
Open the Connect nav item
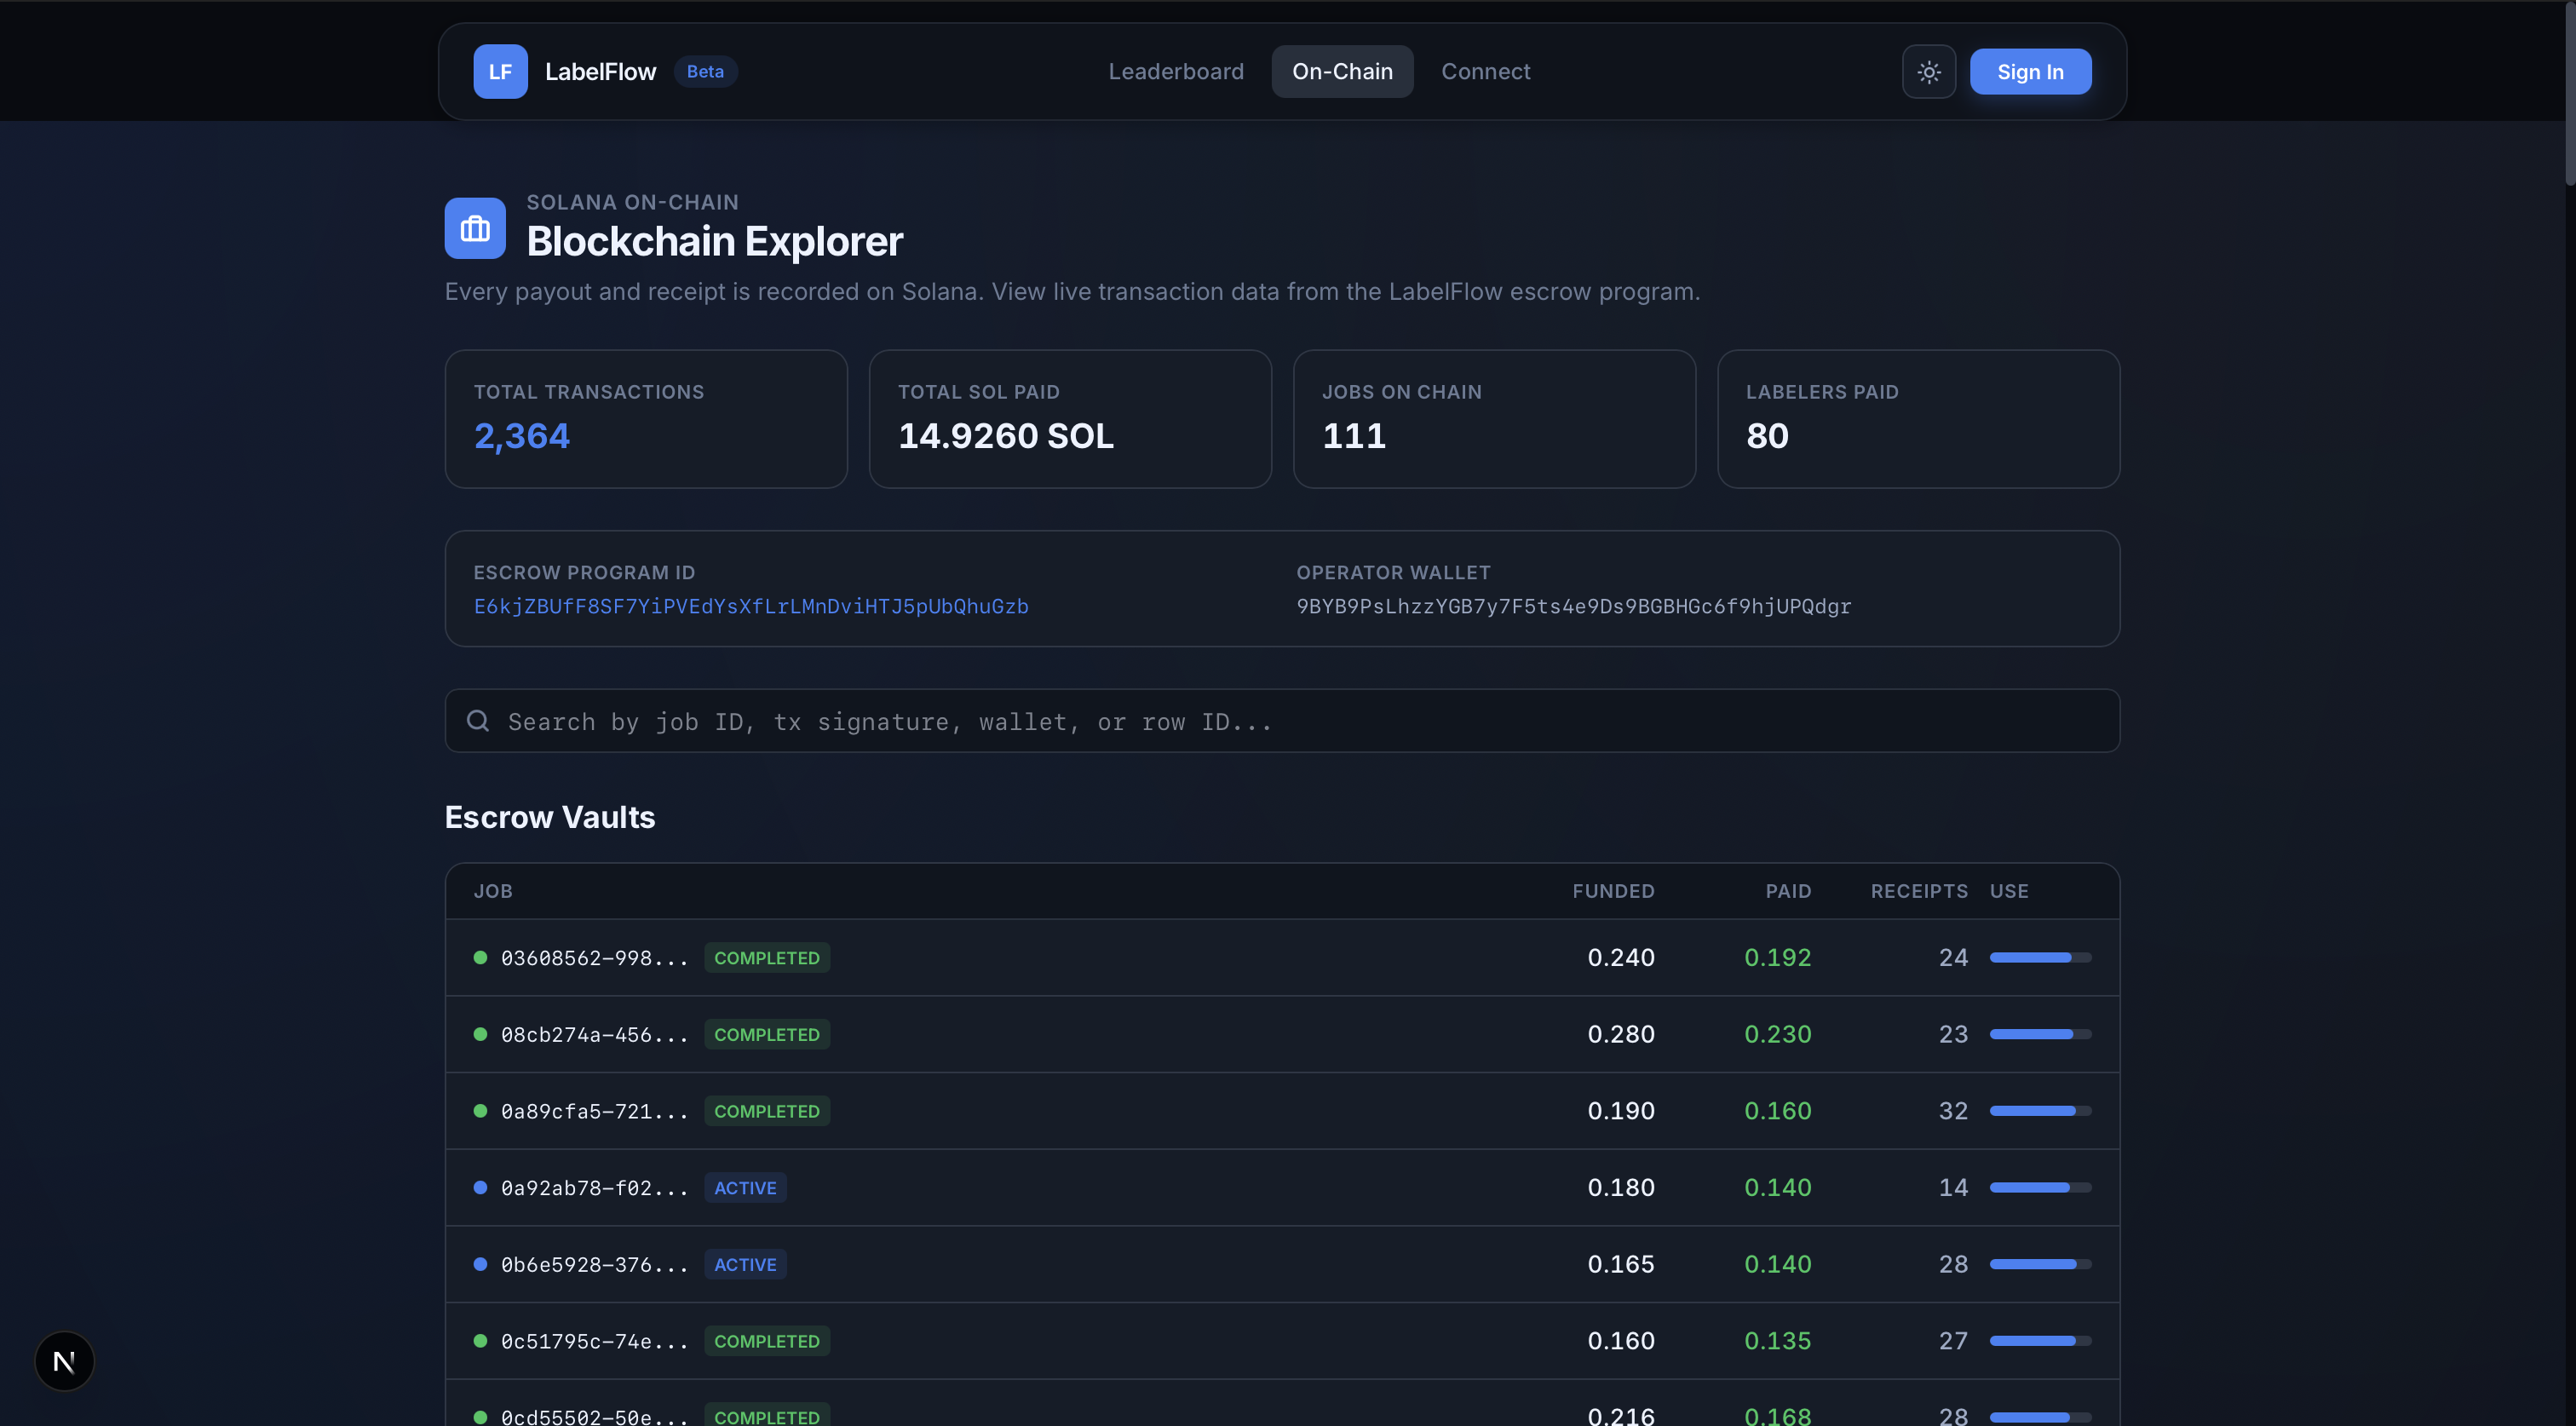[1485, 72]
